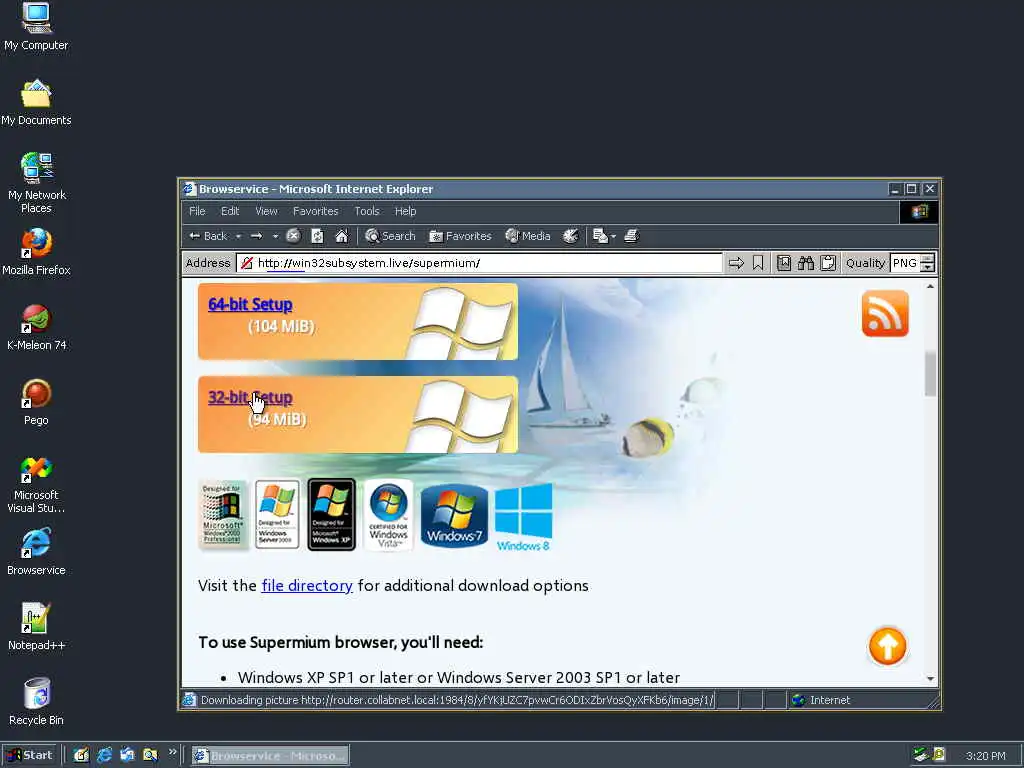Open the Tools menu
The width and height of the screenshot is (1024, 768).
pyautogui.click(x=366, y=211)
